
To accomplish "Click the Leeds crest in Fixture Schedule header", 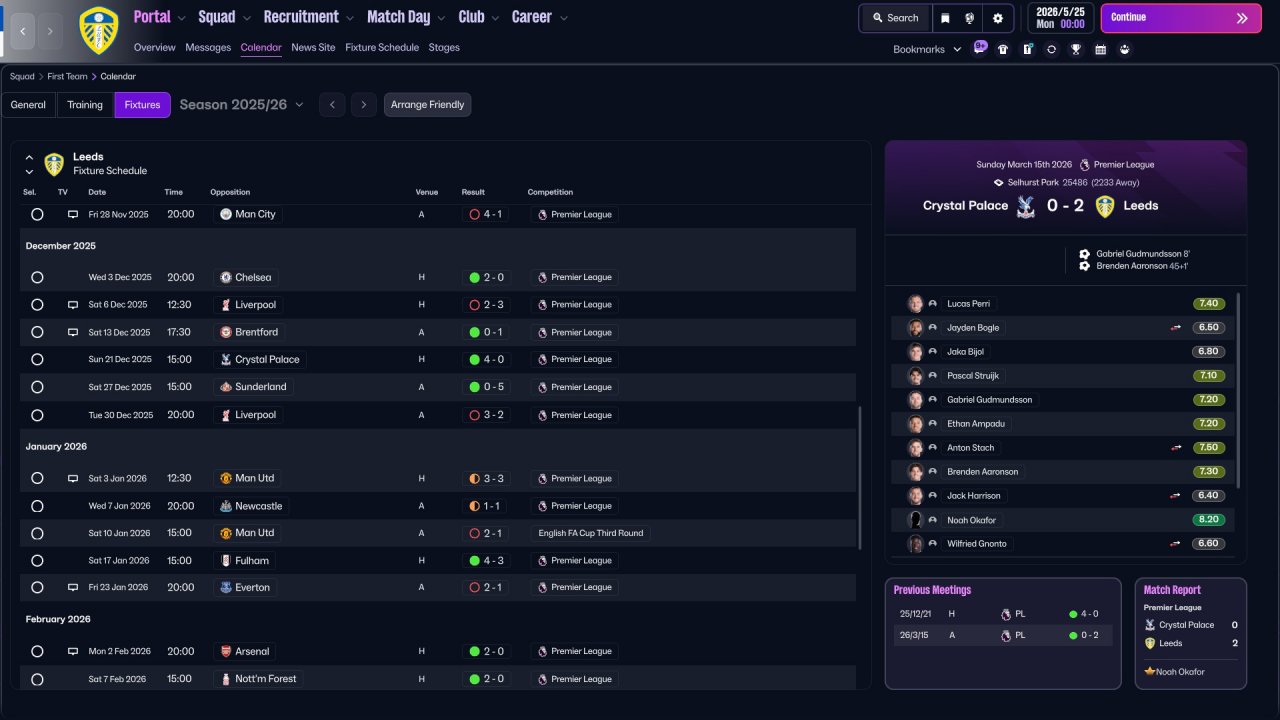I will click(x=54, y=164).
